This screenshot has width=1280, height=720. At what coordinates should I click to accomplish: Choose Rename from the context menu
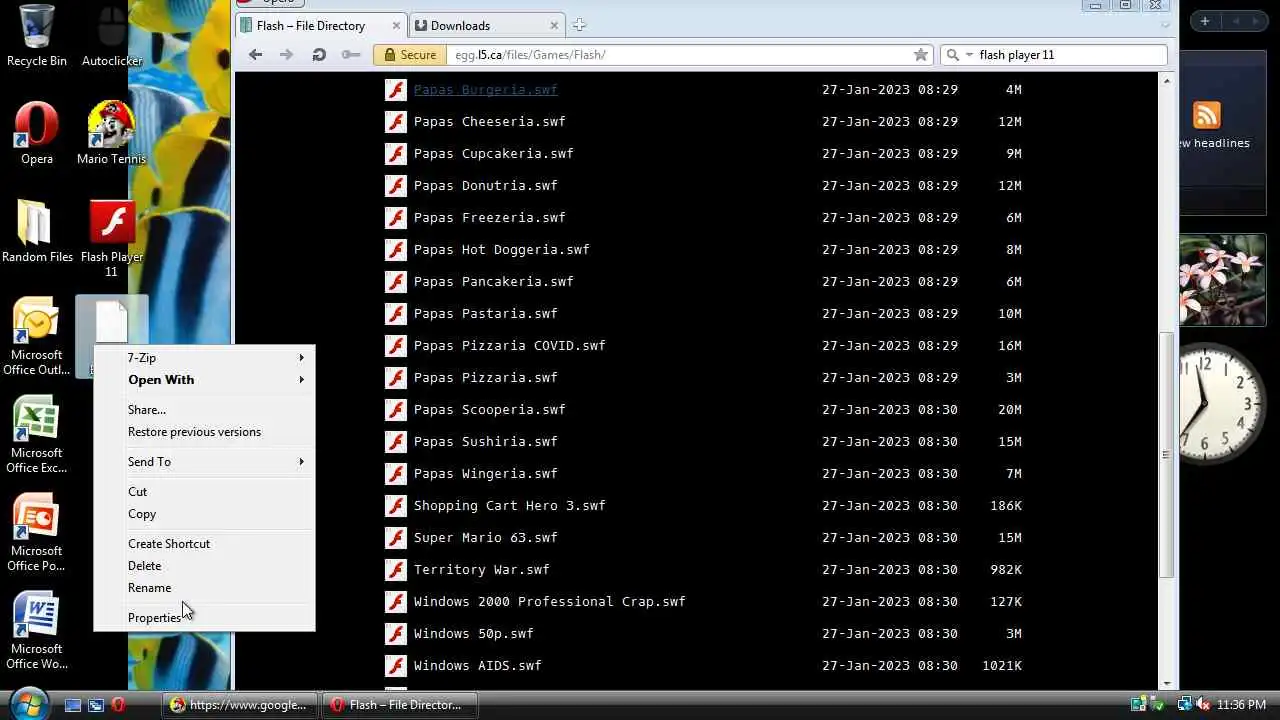[204, 587]
